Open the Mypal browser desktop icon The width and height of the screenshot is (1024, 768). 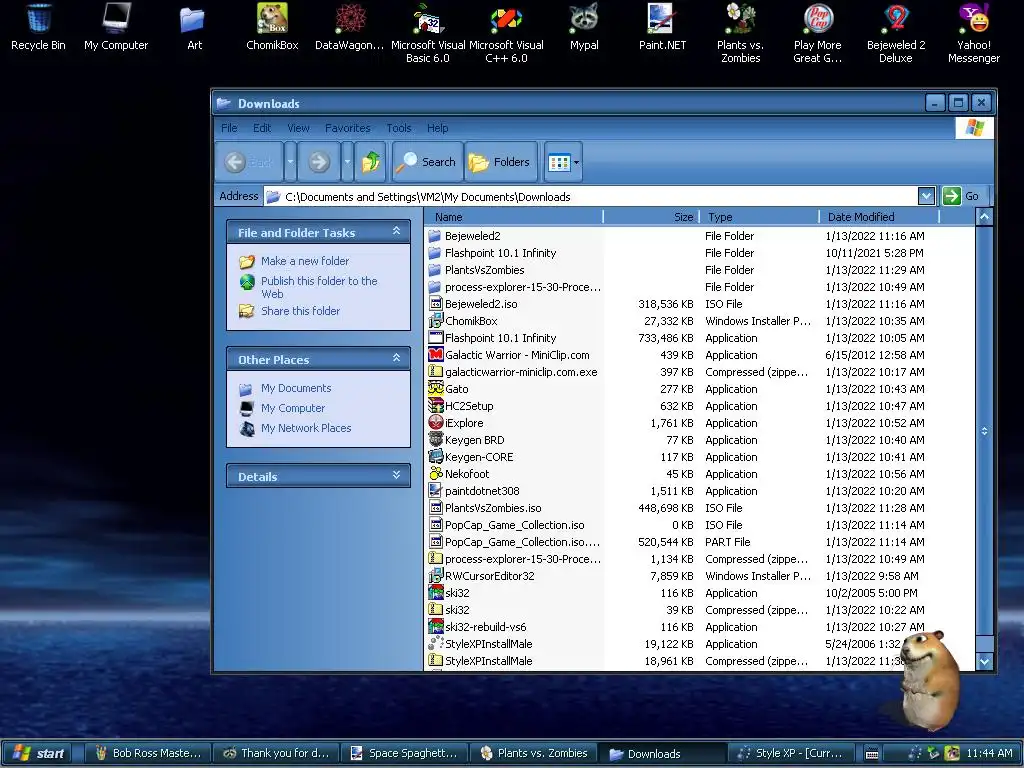click(584, 26)
